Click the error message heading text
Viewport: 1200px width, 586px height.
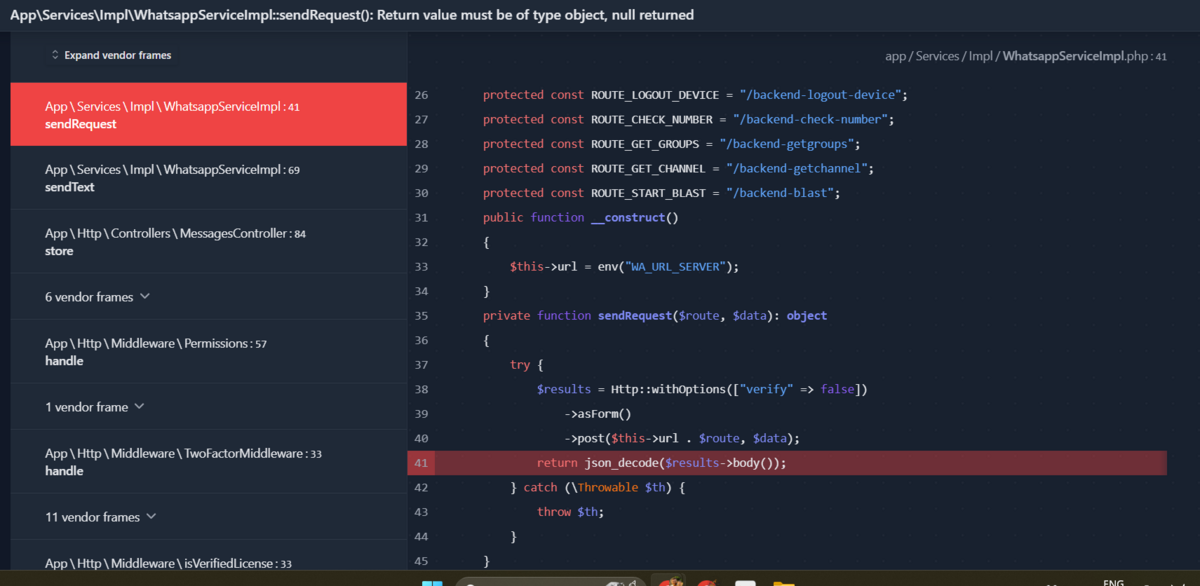pos(352,15)
